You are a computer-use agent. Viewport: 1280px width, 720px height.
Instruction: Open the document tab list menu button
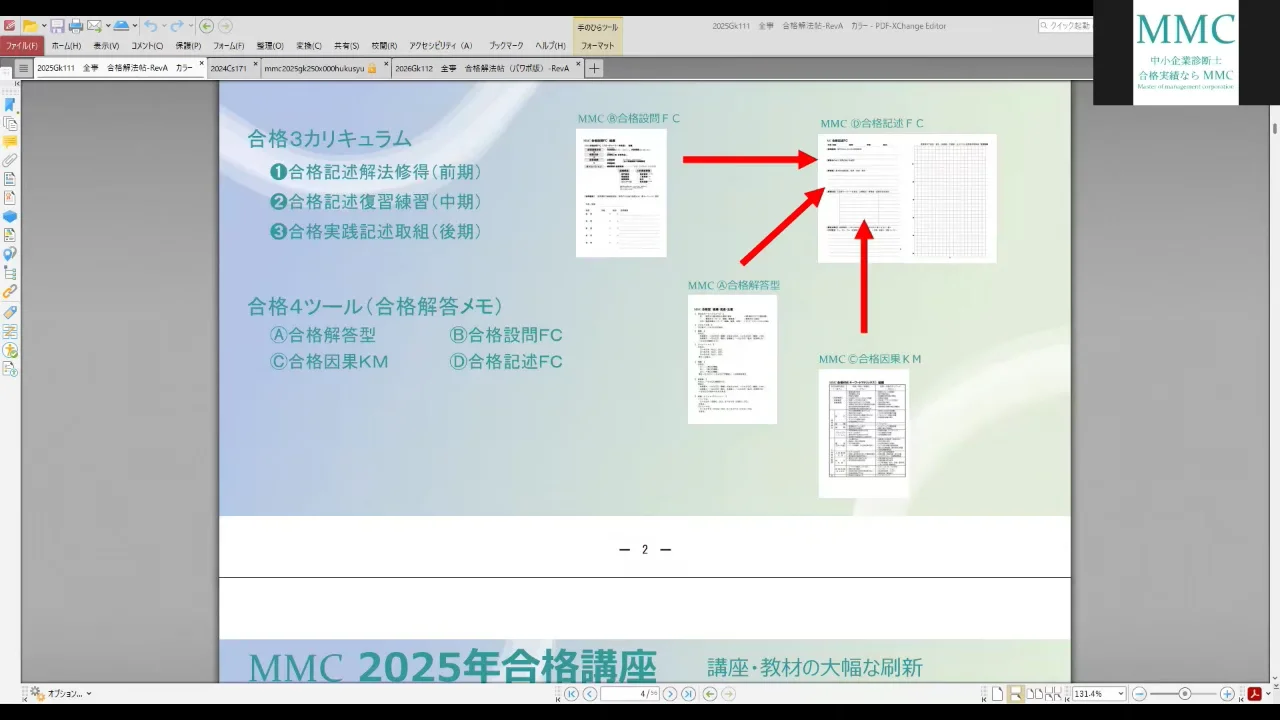pos(24,68)
